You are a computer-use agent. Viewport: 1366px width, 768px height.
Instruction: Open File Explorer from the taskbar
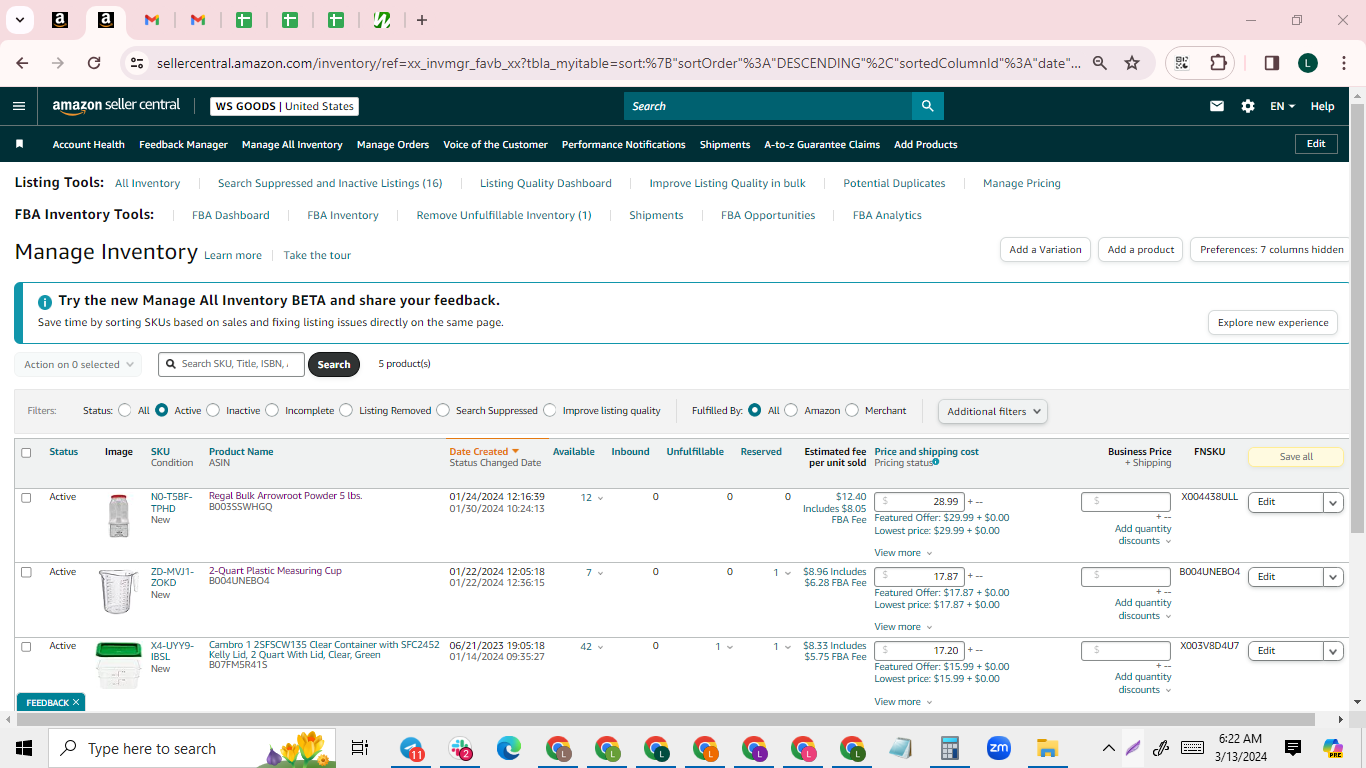(x=1047, y=748)
